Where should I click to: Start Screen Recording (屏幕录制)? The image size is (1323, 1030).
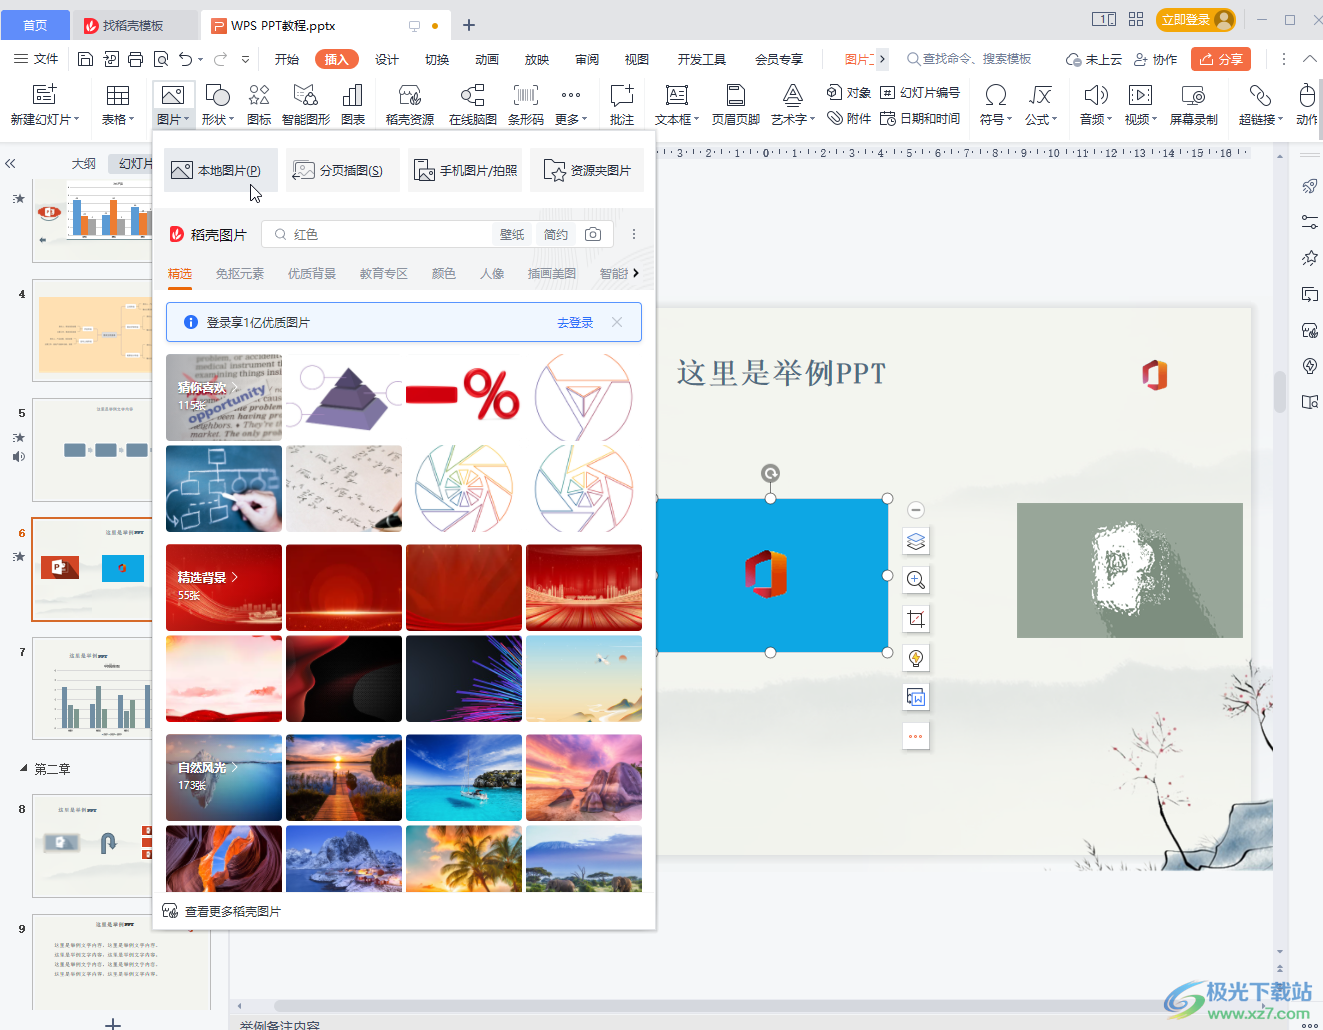(1194, 104)
